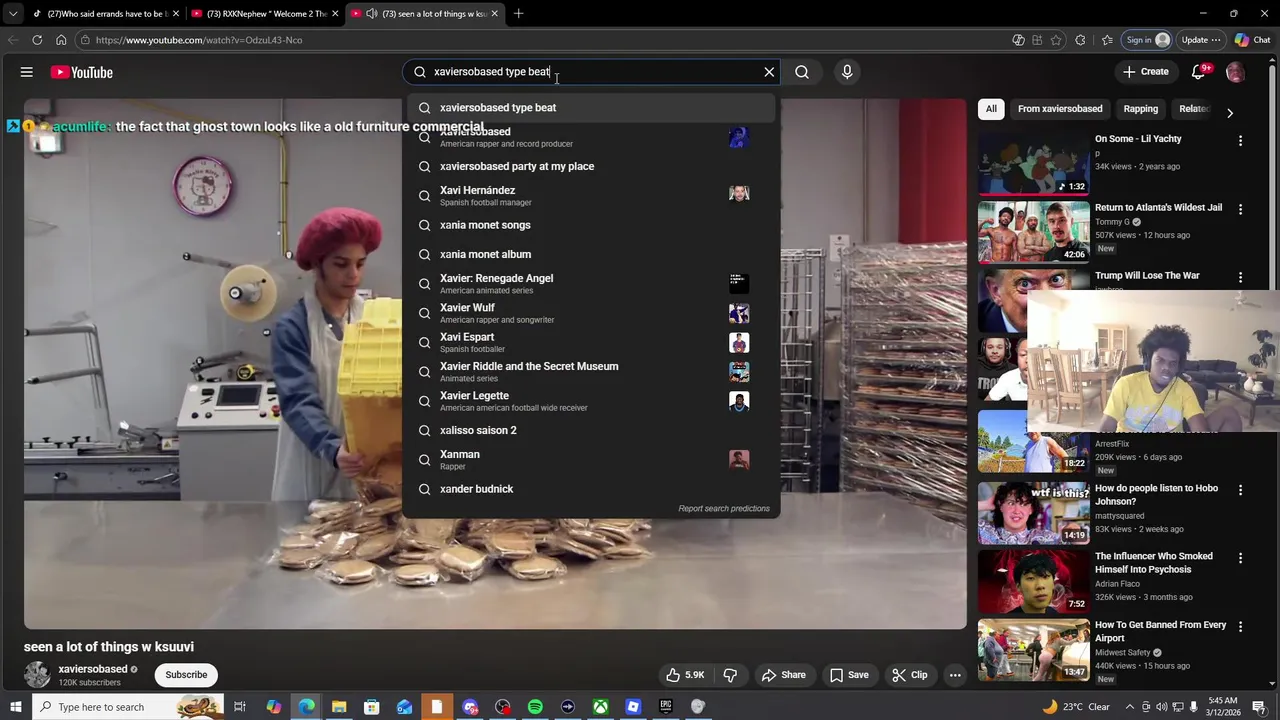Open options for 'Trump Will Lose The War'
The height and width of the screenshot is (720, 1280).
pyautogui.click(x=1240, y=277)
